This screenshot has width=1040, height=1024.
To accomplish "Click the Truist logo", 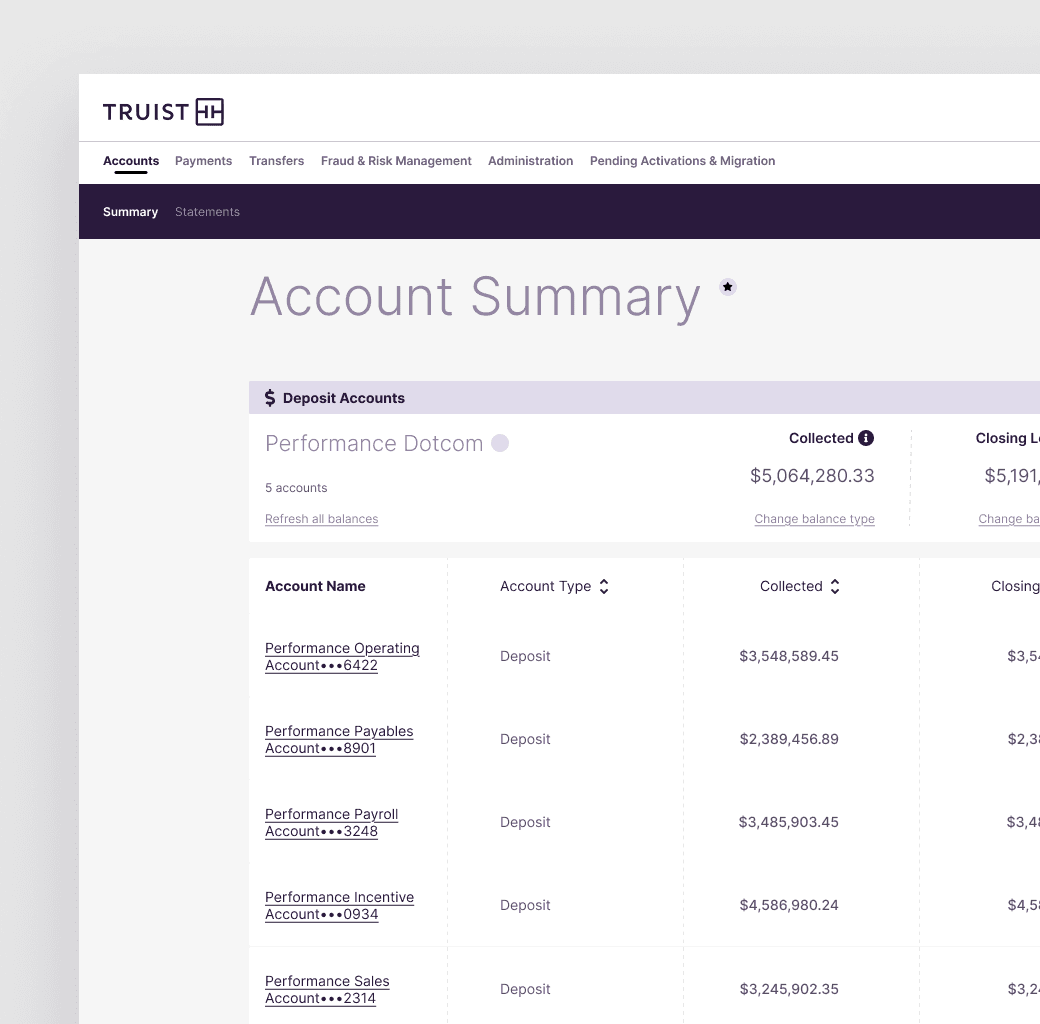I will (163, 111).
